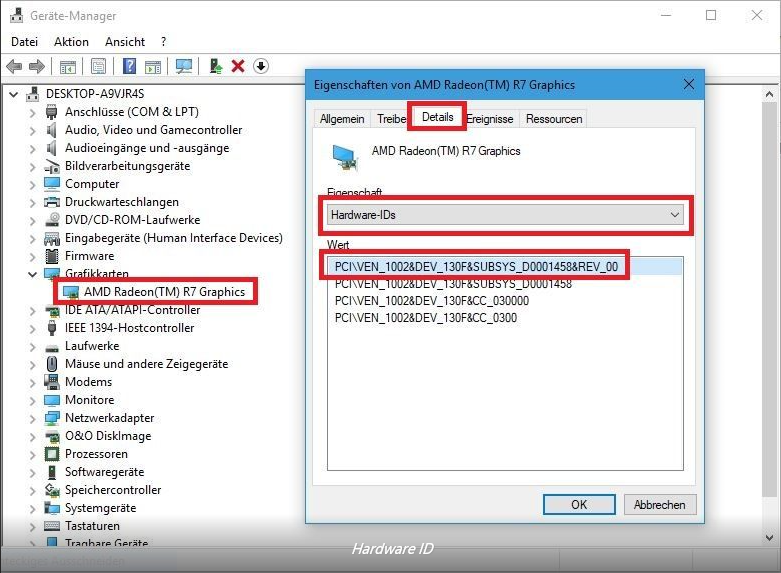The width and height of the screenshot is (781, 573).
Task: Open the Ansicht menu
Action: (x=125, y=41)
